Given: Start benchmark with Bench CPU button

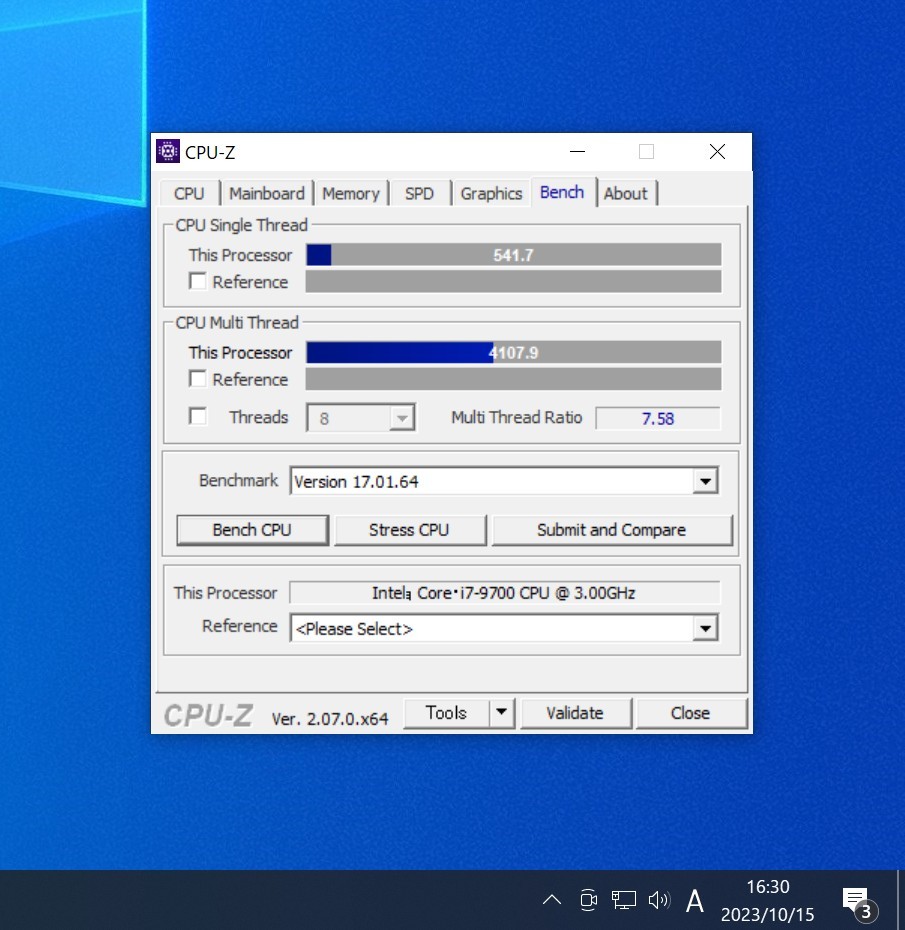Looking at the screenshot, I should click(x=252, y=530).
